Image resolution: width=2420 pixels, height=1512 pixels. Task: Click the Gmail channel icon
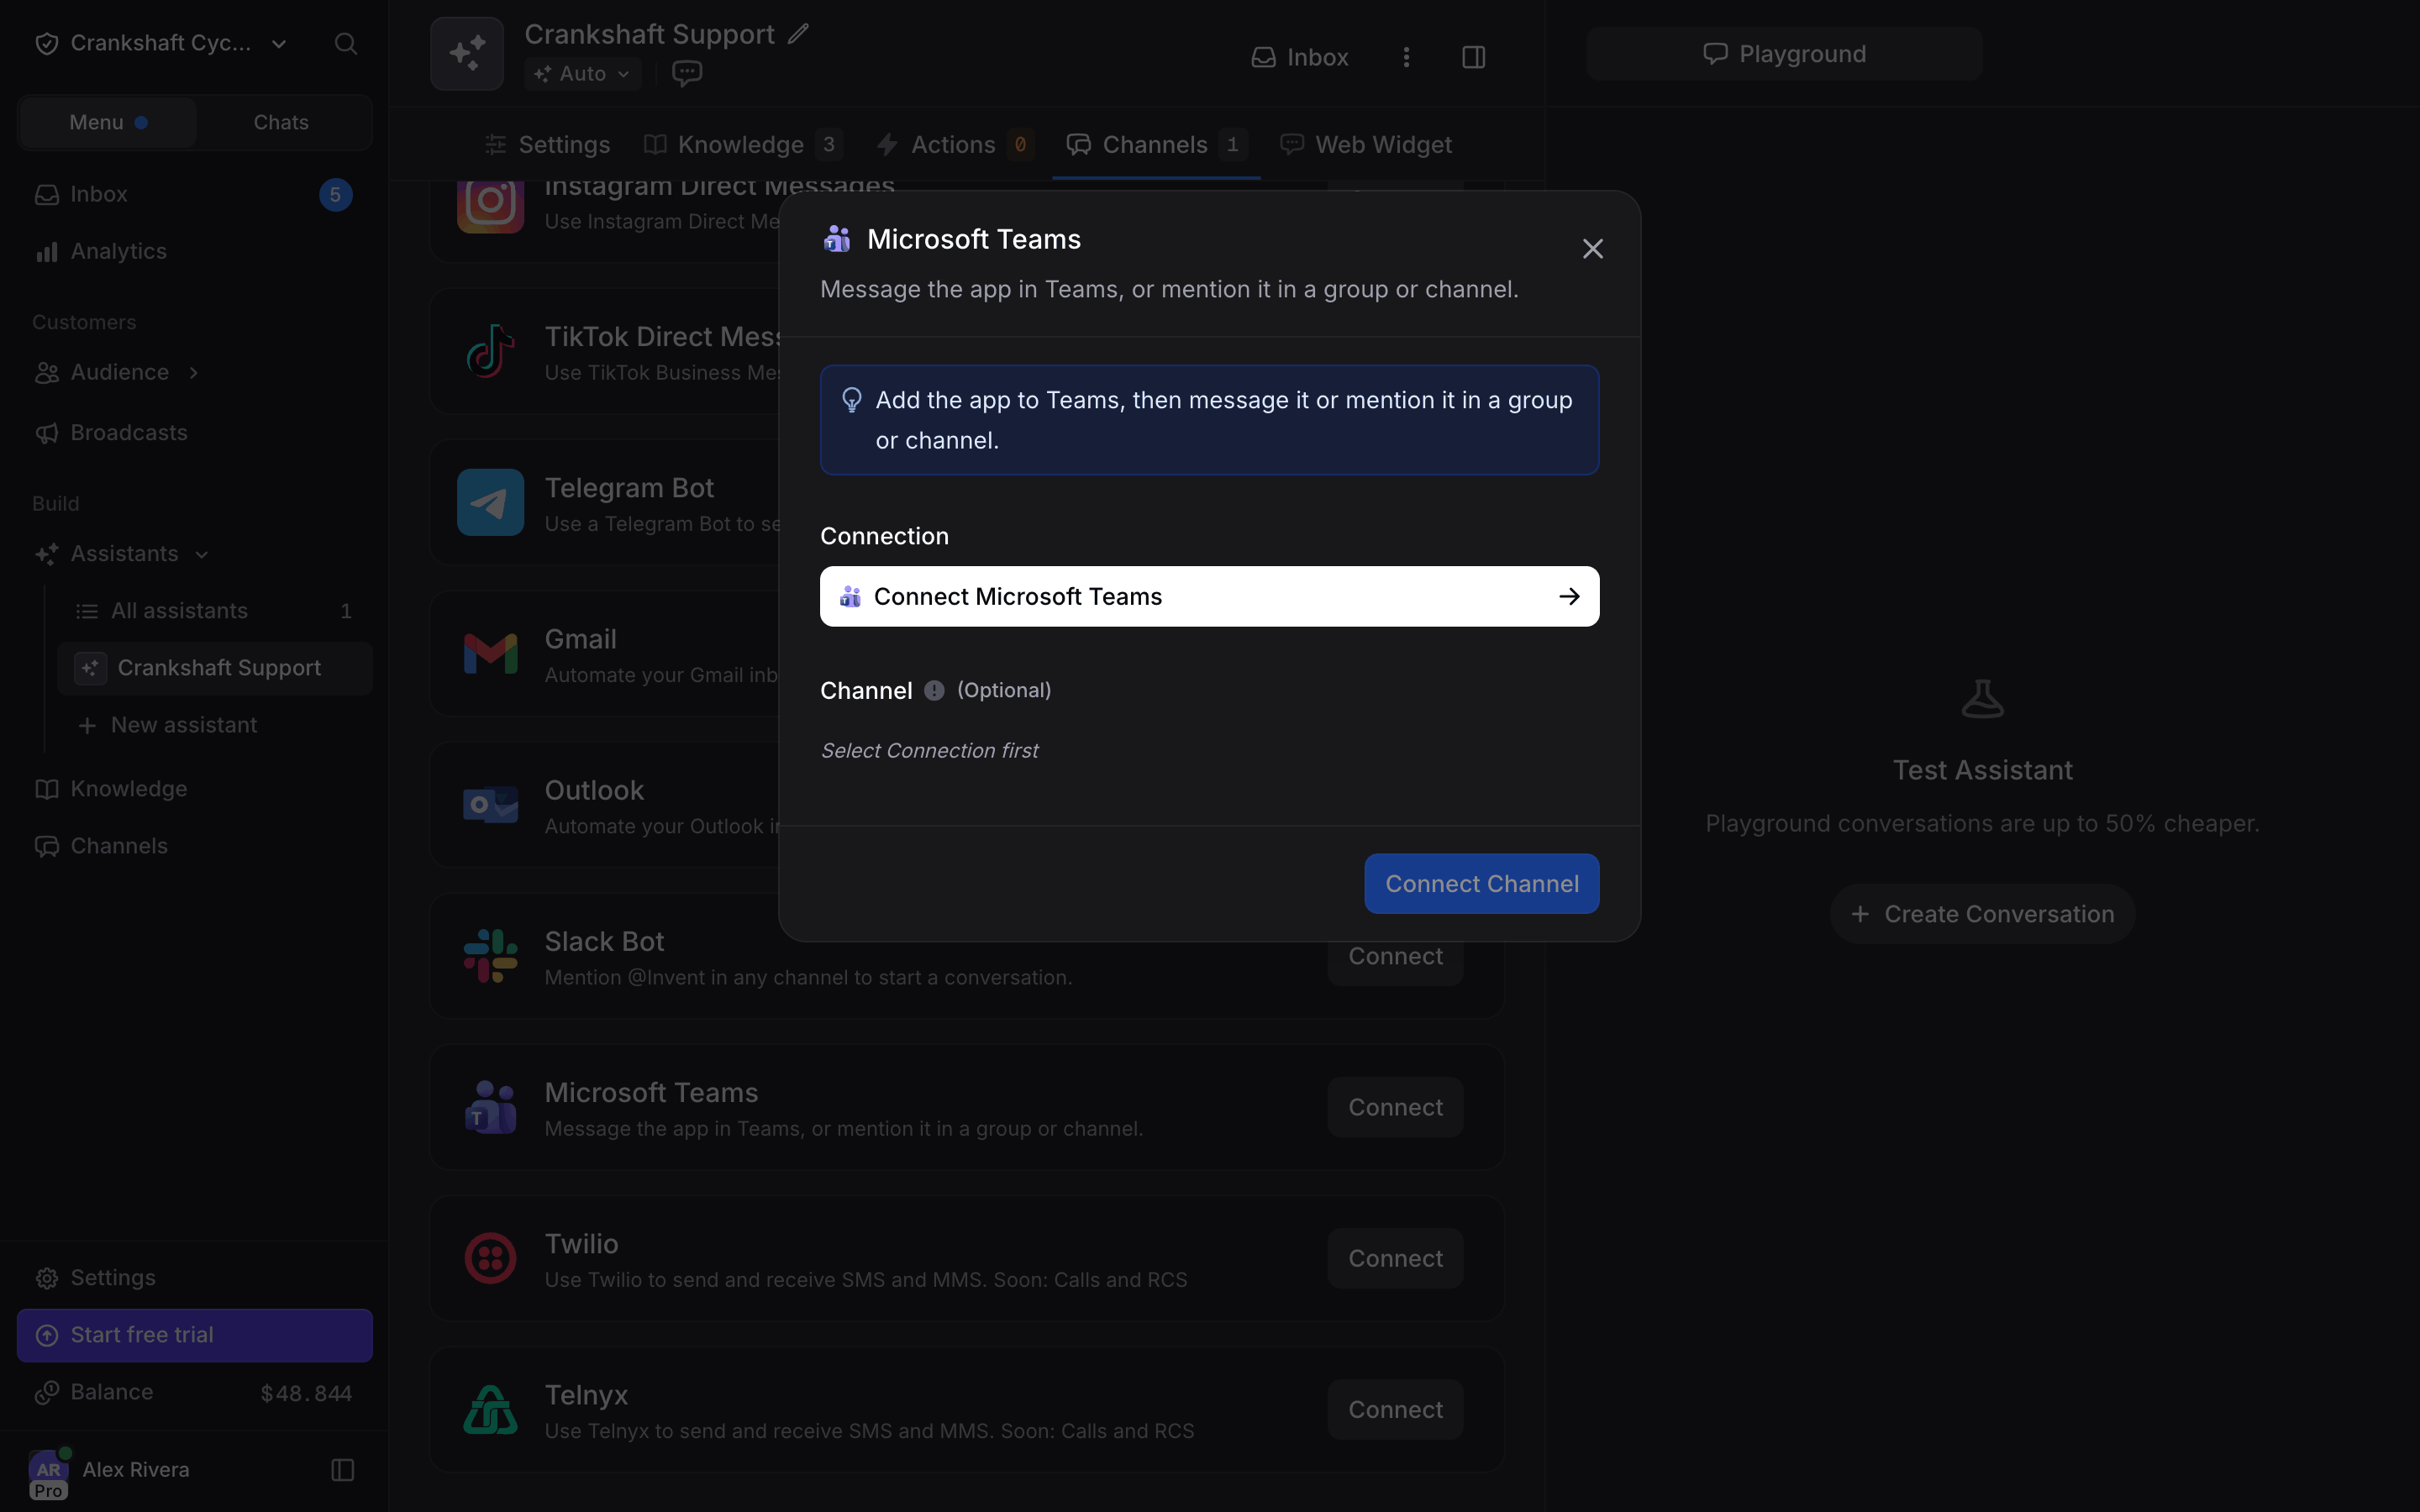point(490,654)
